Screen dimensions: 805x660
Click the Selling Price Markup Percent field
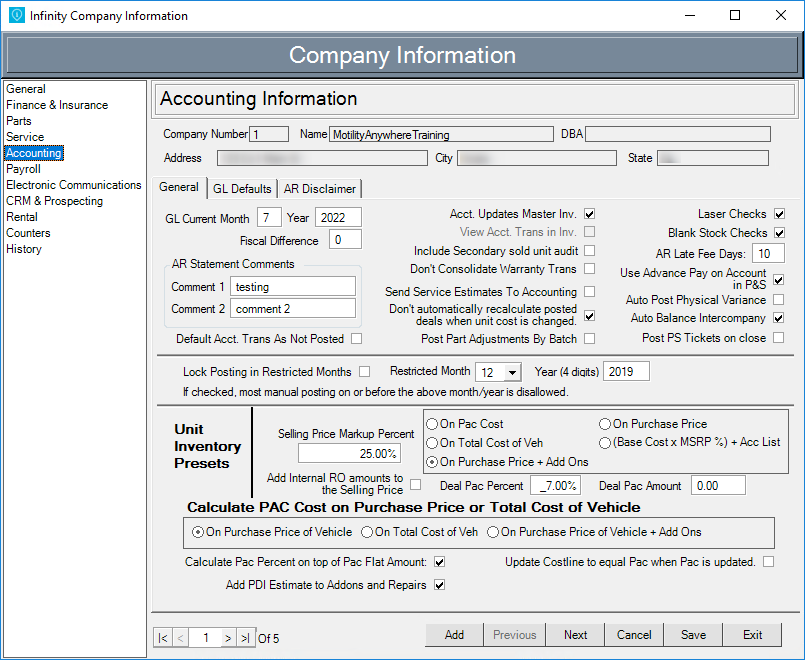pyautogui.click(x=349, y=454)
